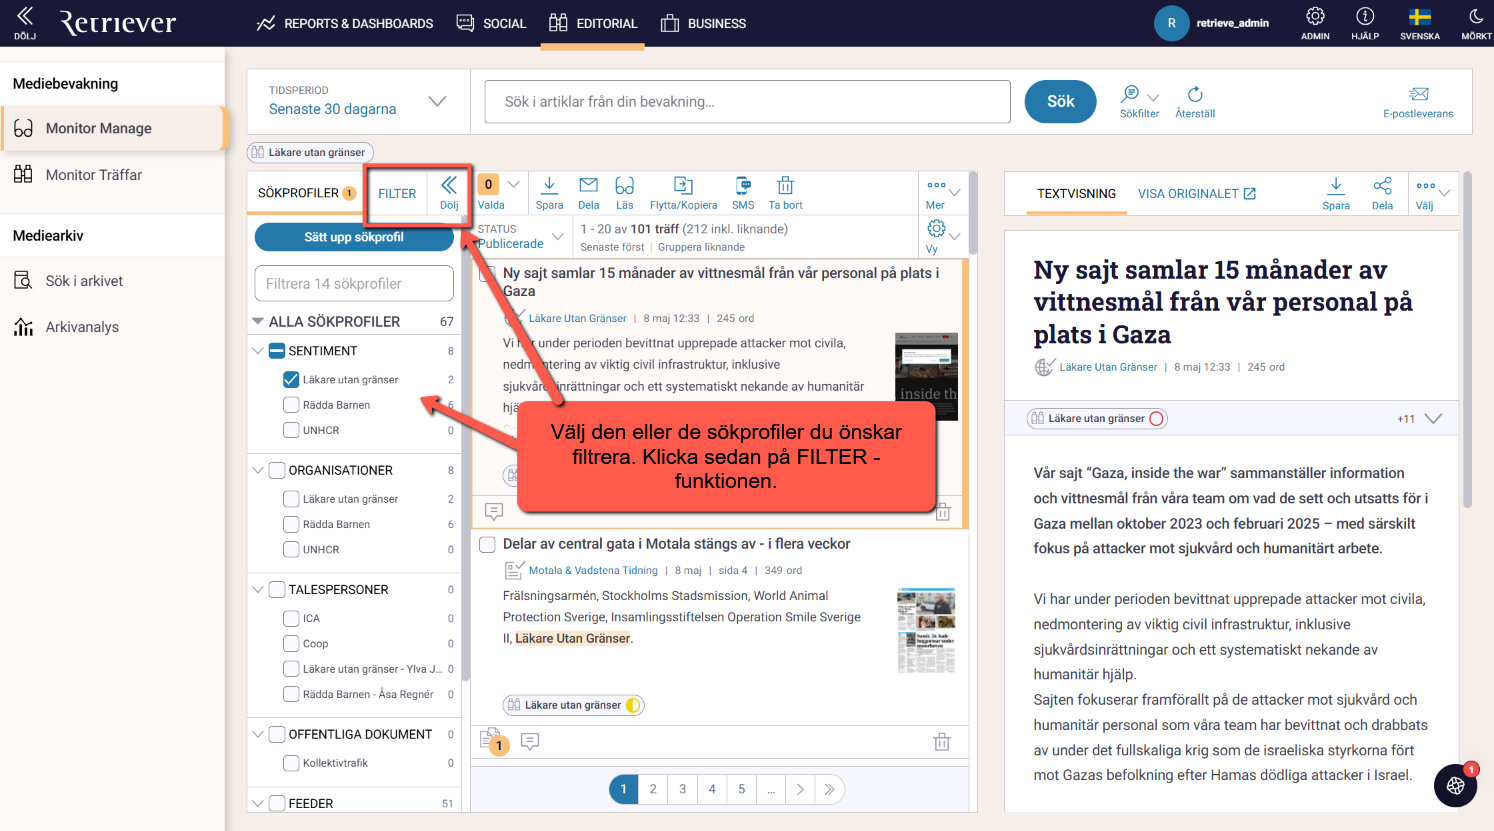The image size is (1494, 831).
Task: Open the Admin gear settings
Action: click(1315, 23)
